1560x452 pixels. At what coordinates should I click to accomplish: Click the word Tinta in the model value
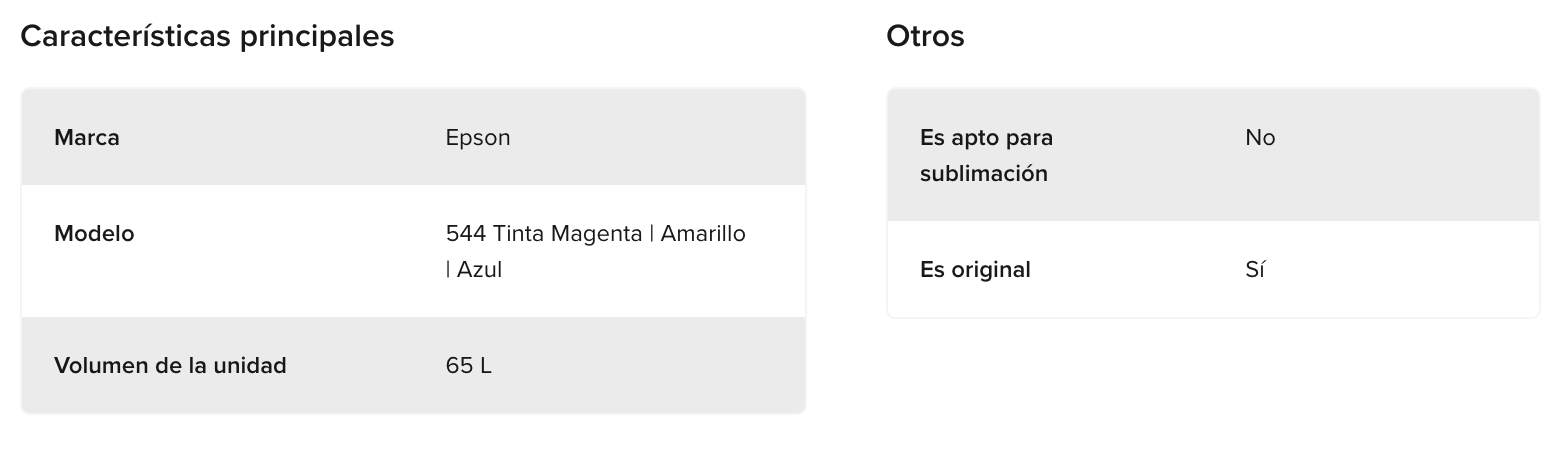[x=518, y=233]
